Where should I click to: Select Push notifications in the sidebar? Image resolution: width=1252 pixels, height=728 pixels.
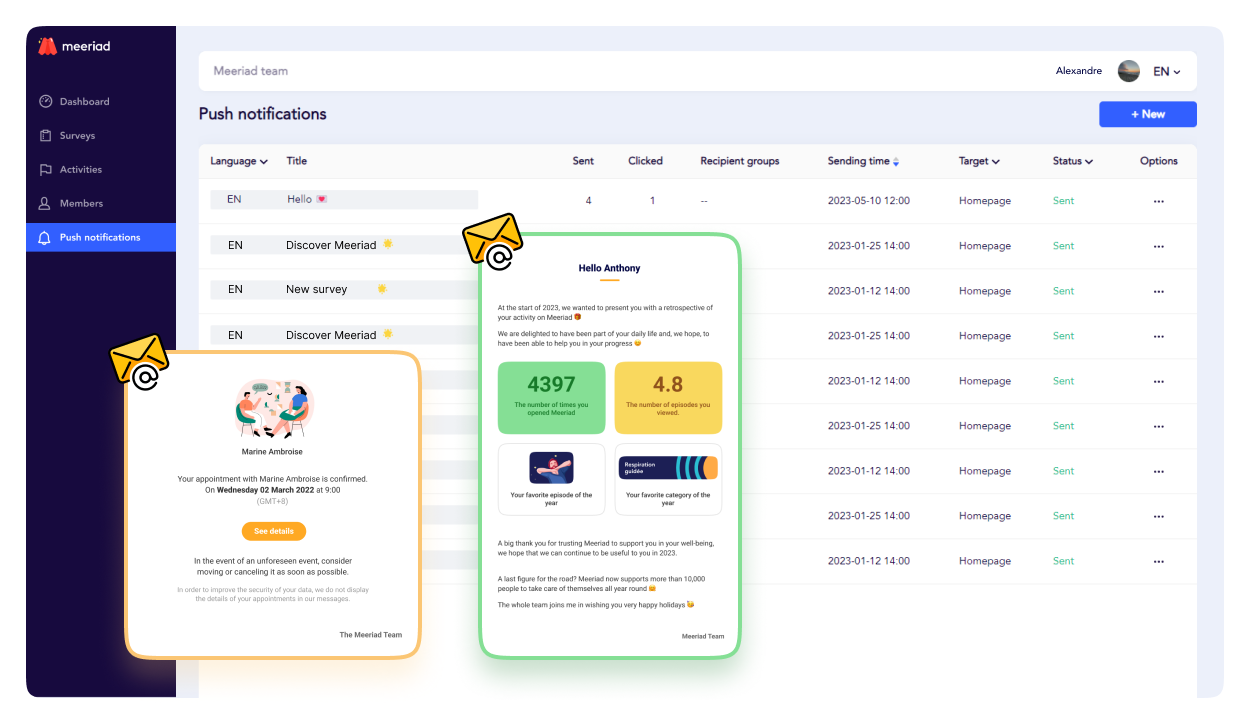(101, 238)
